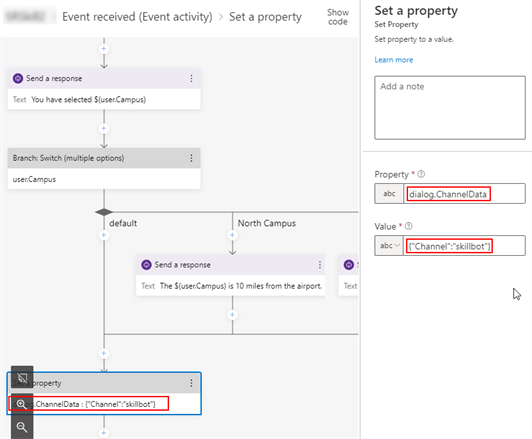Open the Property field help tooltip icon
Screen dimensions: 532x439
[x=421, y=174]
